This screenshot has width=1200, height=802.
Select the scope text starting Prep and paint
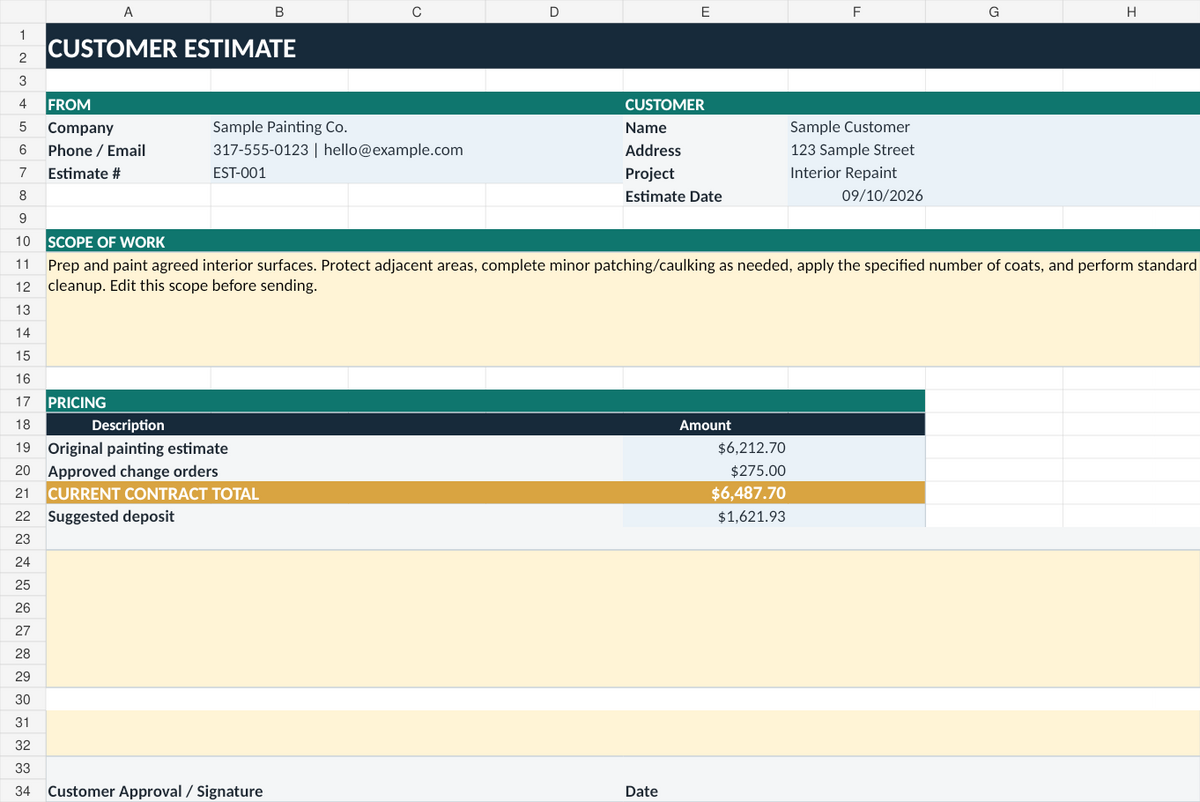coord(622,310)
